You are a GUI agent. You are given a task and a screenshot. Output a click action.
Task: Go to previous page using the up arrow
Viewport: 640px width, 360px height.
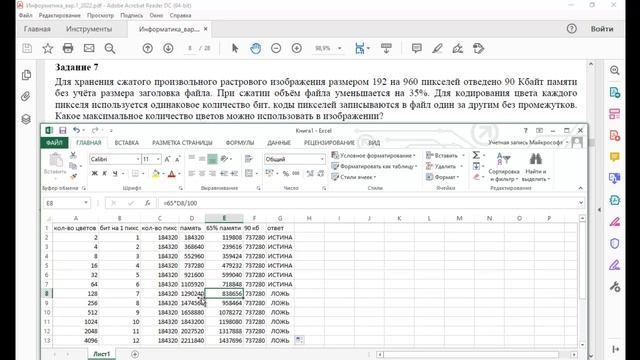tap(147, 48)
